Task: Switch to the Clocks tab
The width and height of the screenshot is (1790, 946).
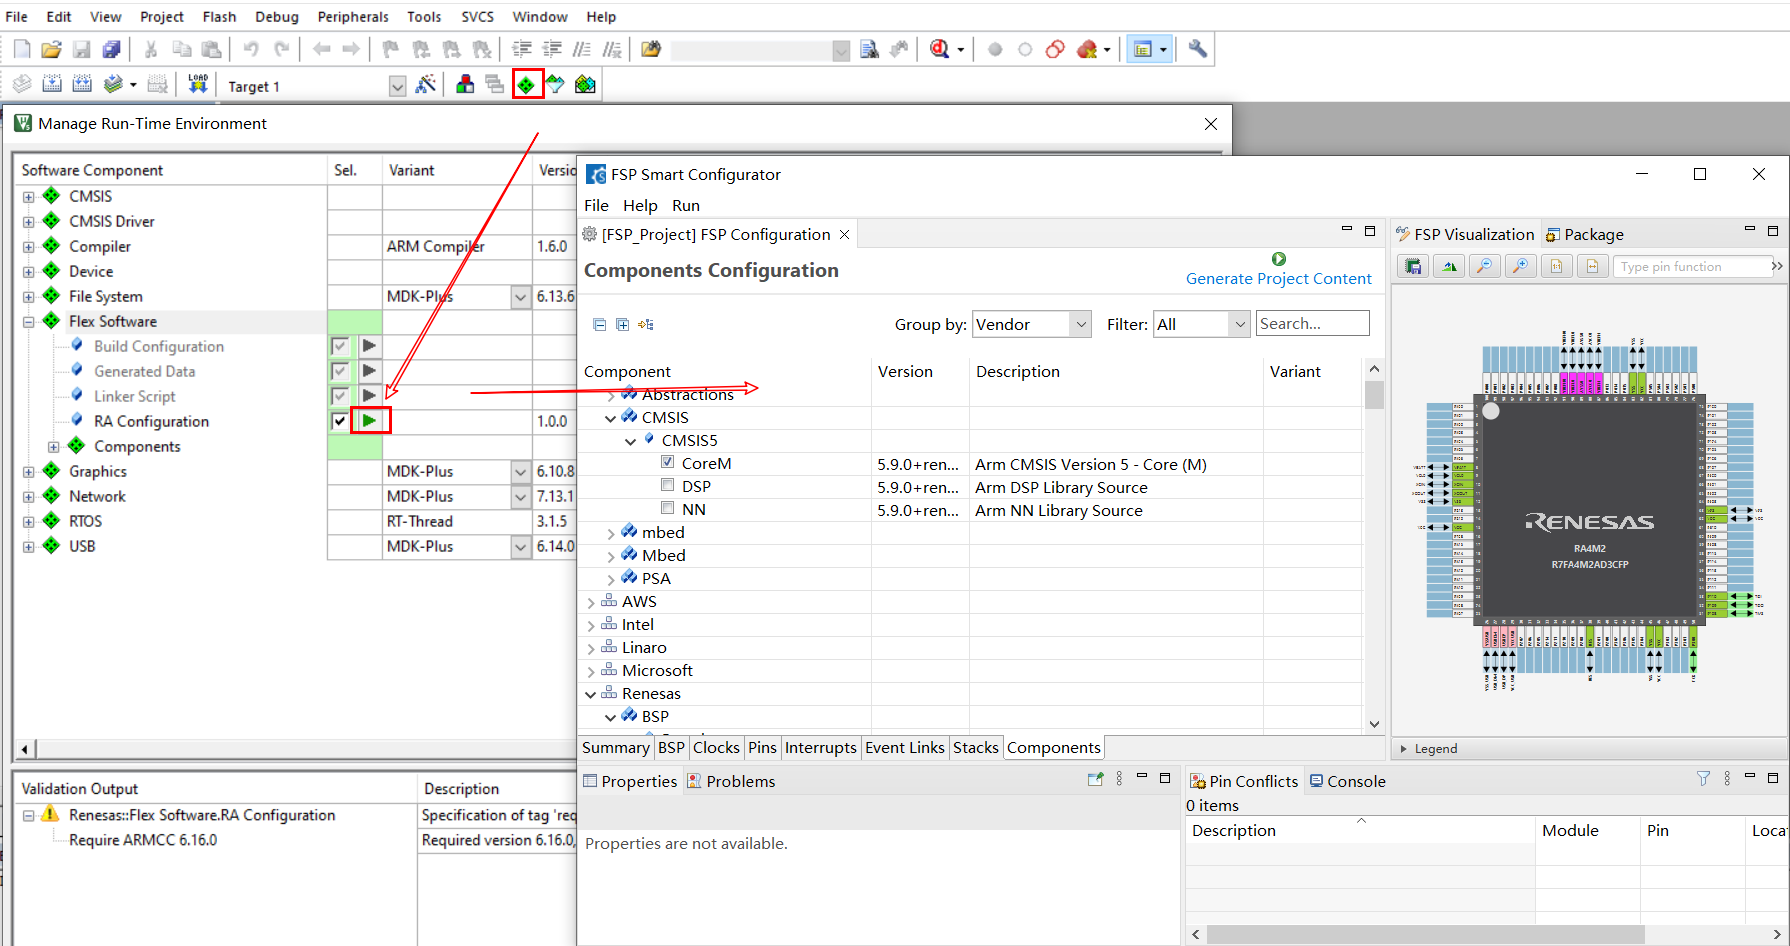Action: click(x=716, y=748)
